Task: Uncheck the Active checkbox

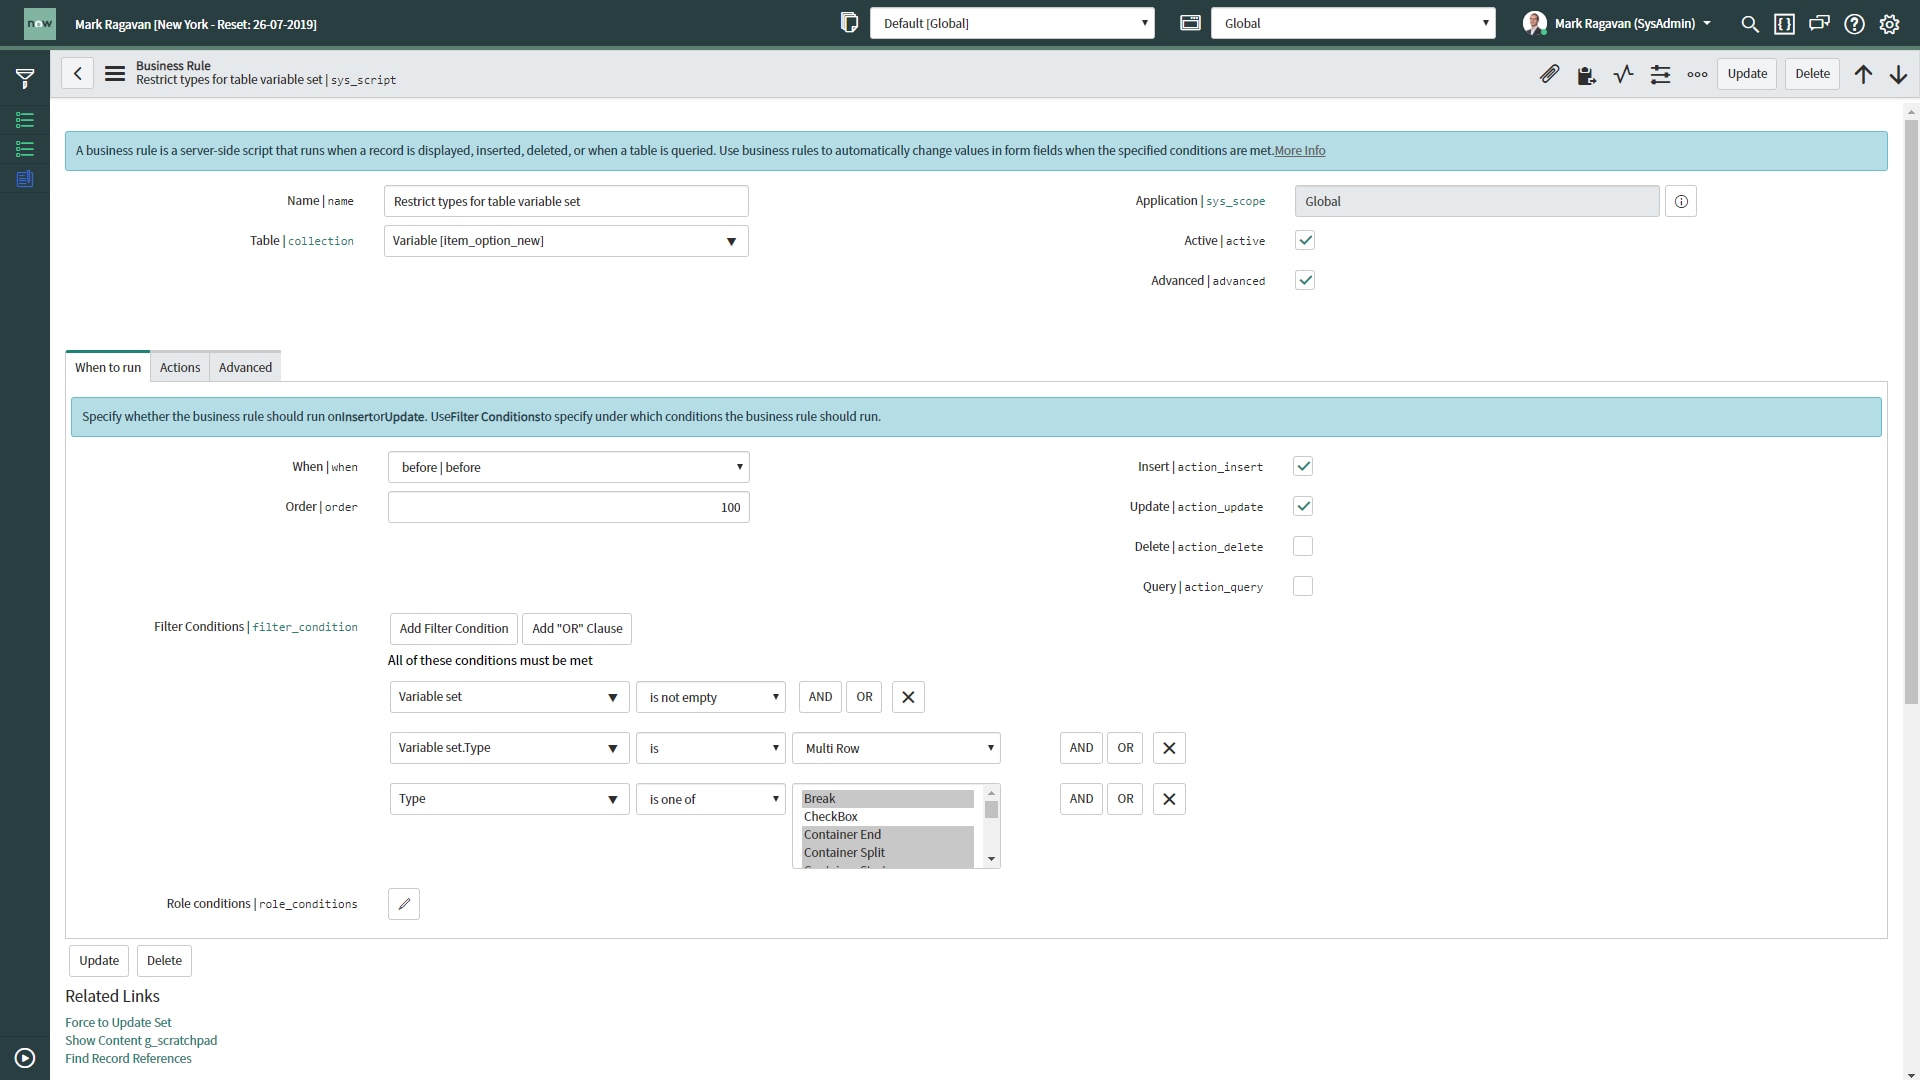Action: click(1304, 240)
